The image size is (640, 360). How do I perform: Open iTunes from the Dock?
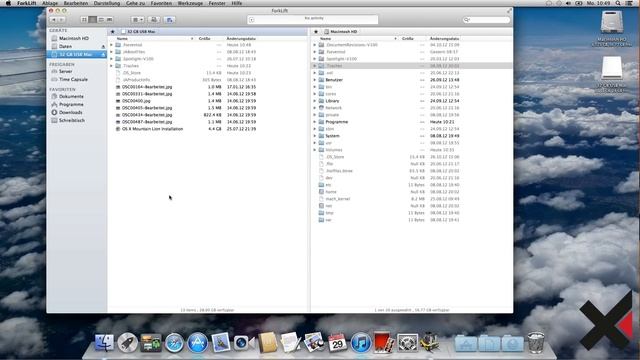pos(361,342)
